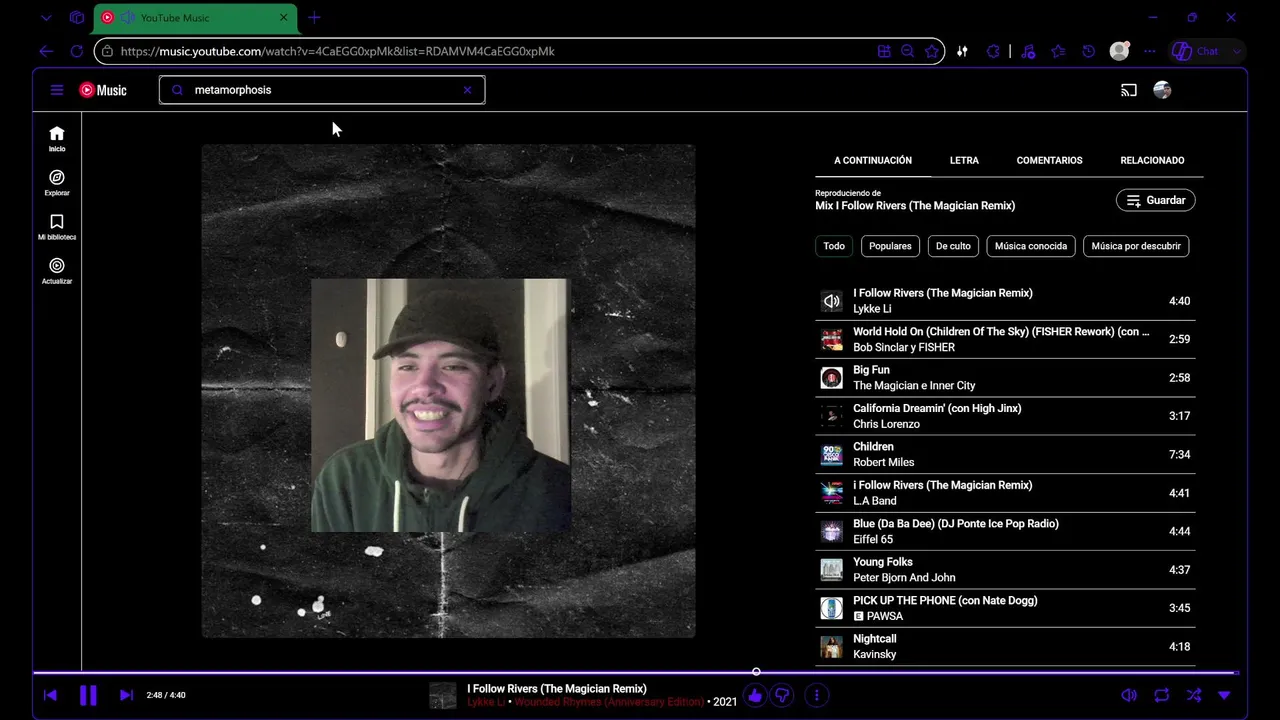This screenshot has height=720, width=1280.
Task: Like the current song with thumbs up
Action: (755, 695)
